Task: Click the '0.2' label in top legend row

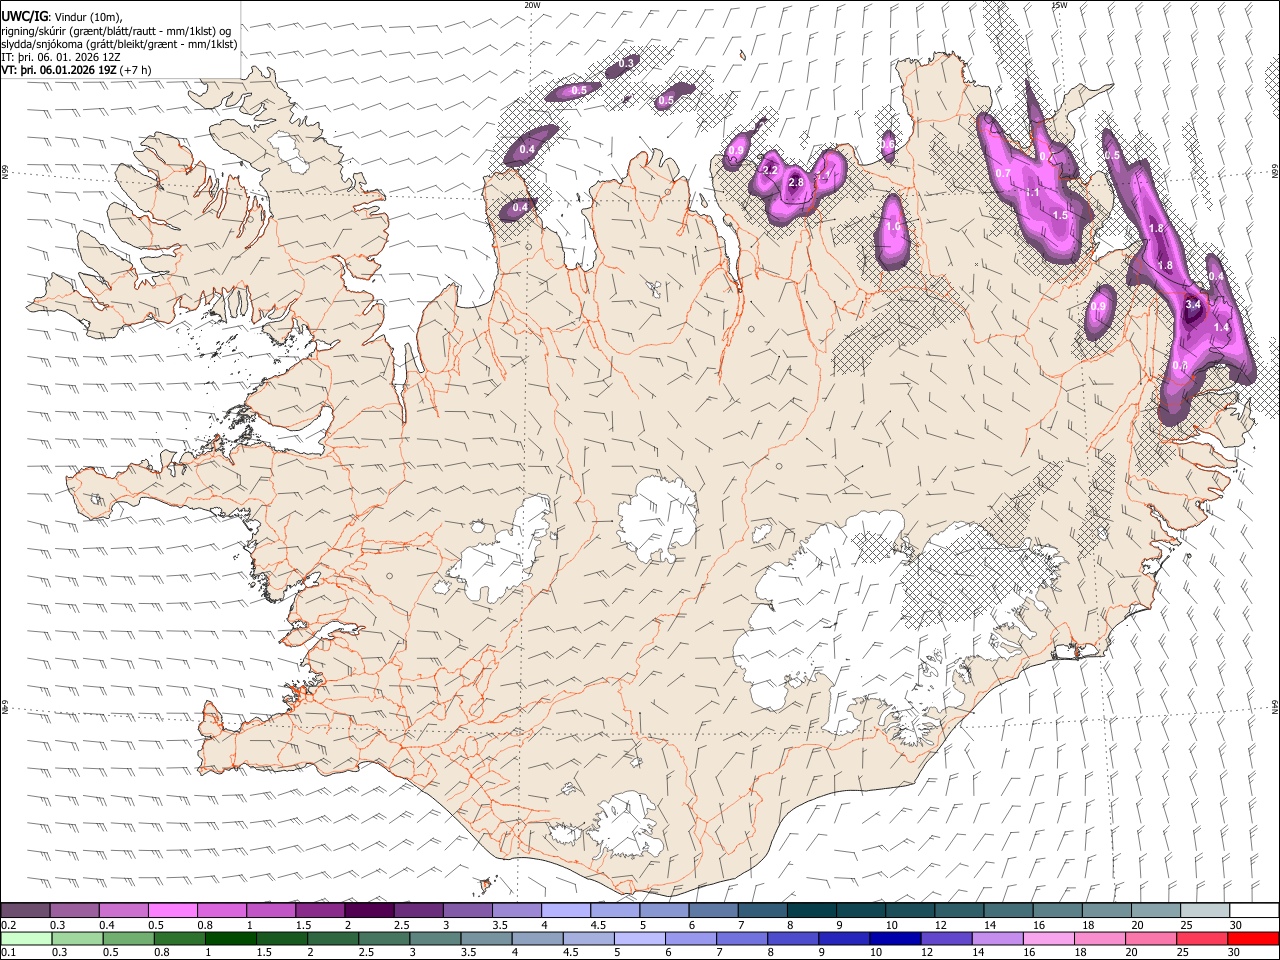Action: (x=9, y=925)
